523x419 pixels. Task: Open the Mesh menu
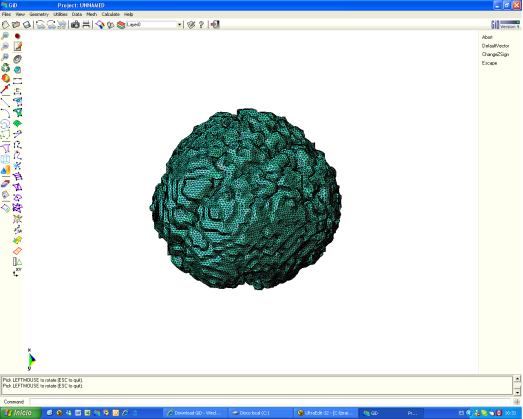[x=91, y=14]
